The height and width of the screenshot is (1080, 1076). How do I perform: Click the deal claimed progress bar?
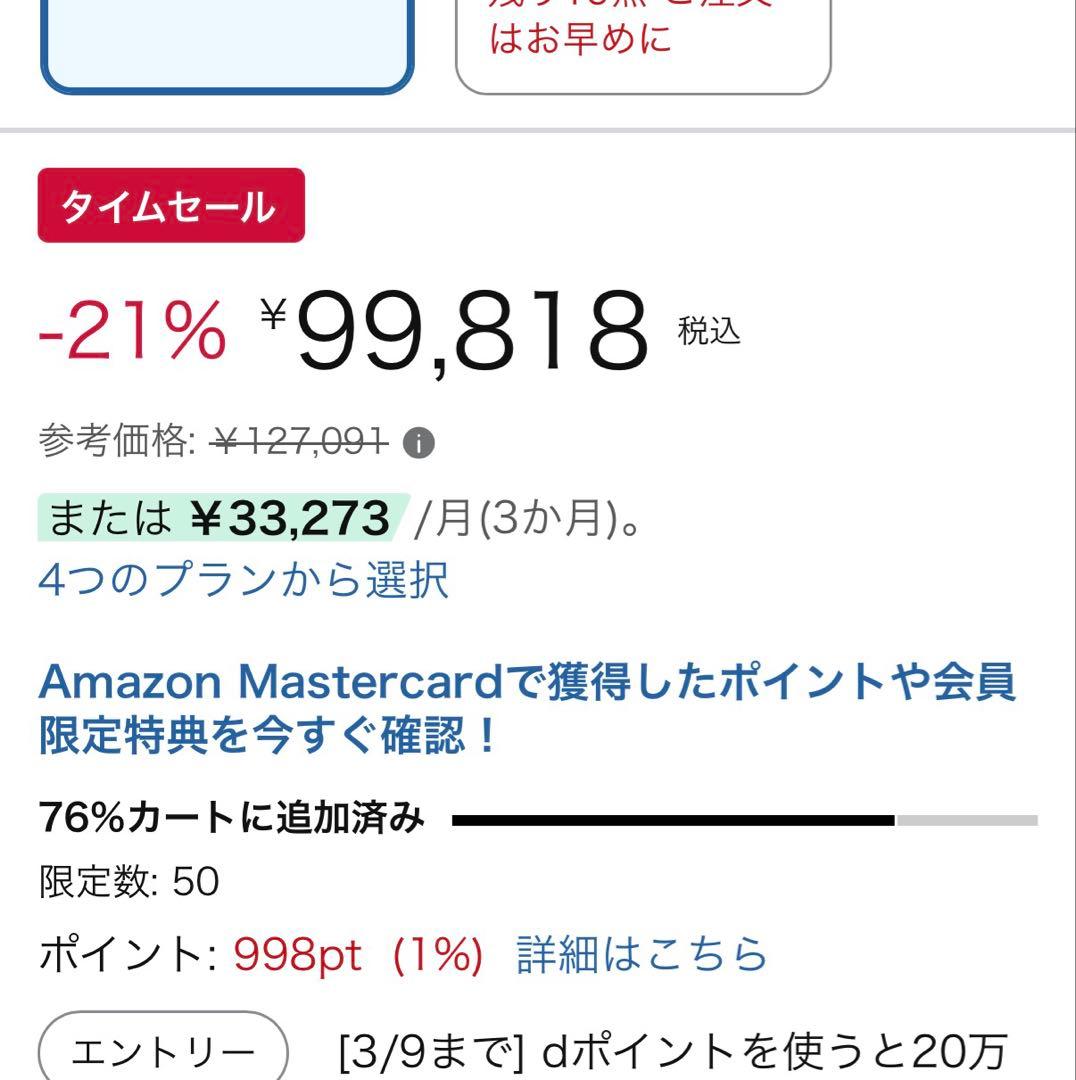click(x=744, y=820)
